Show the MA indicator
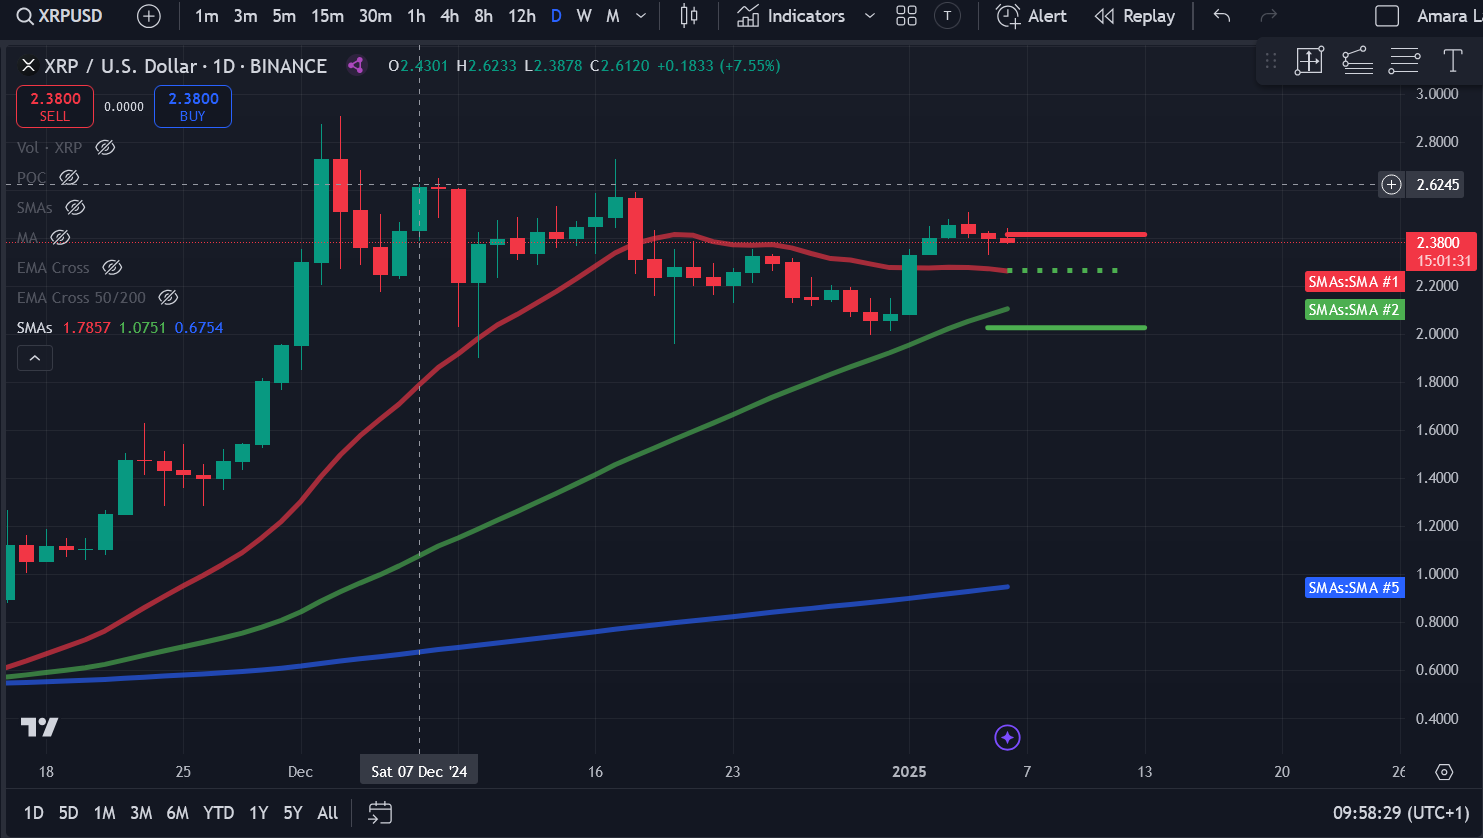Image resolution: width=1483 pixels, height=838 pixels. (60, 237)
